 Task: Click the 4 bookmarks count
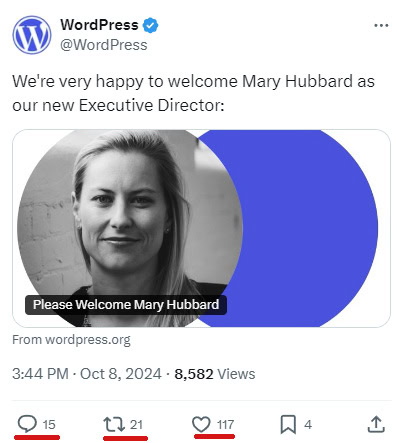click(308, 425)
